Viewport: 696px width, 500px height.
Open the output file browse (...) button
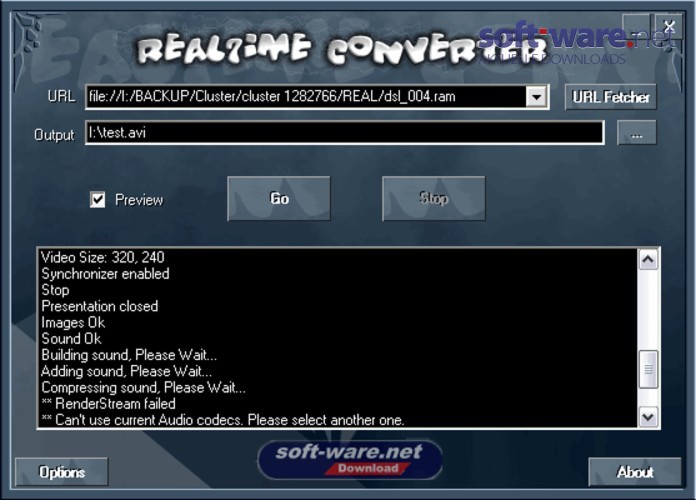[637, 132]
